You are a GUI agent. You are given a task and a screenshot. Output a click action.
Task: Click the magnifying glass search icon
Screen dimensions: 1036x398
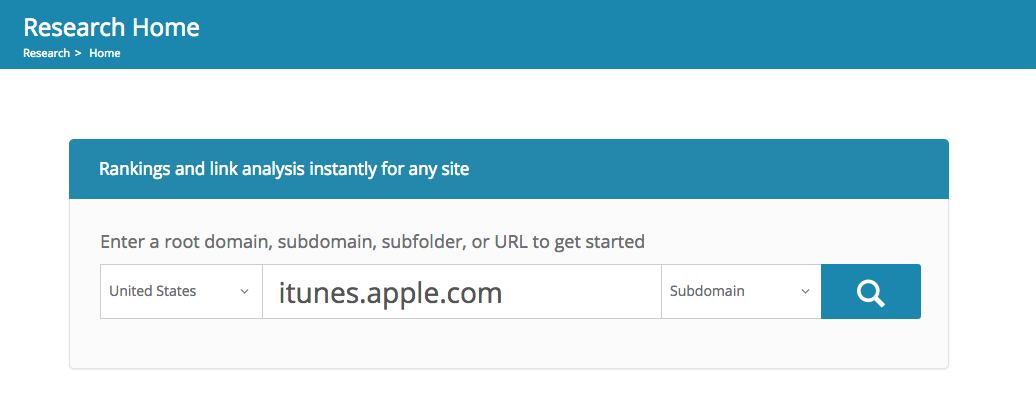tap(871, 292)
